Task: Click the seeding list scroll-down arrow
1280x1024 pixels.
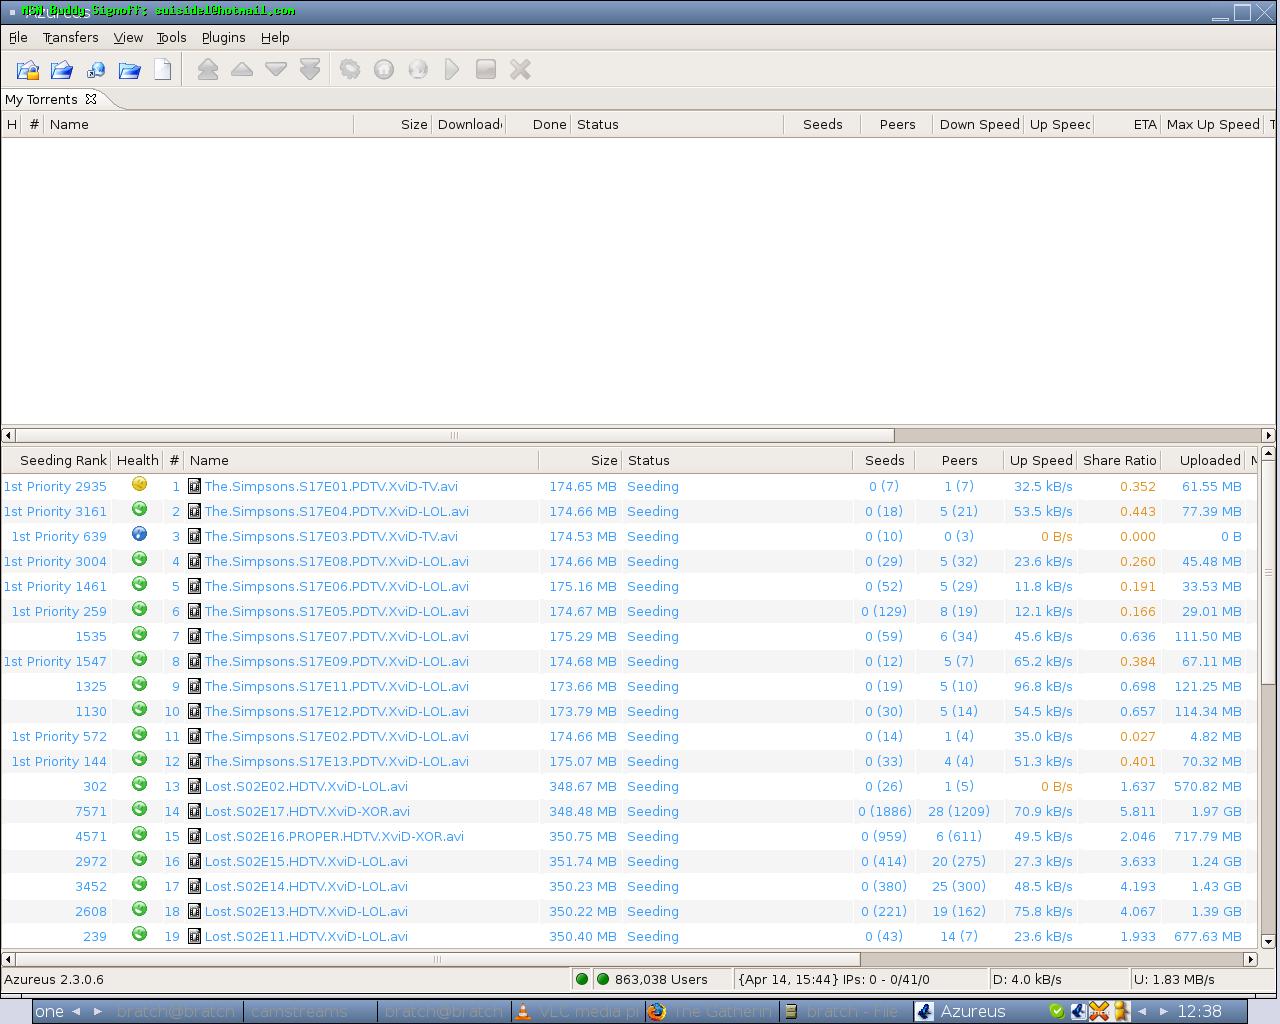Action: (x=1268, y=941)
